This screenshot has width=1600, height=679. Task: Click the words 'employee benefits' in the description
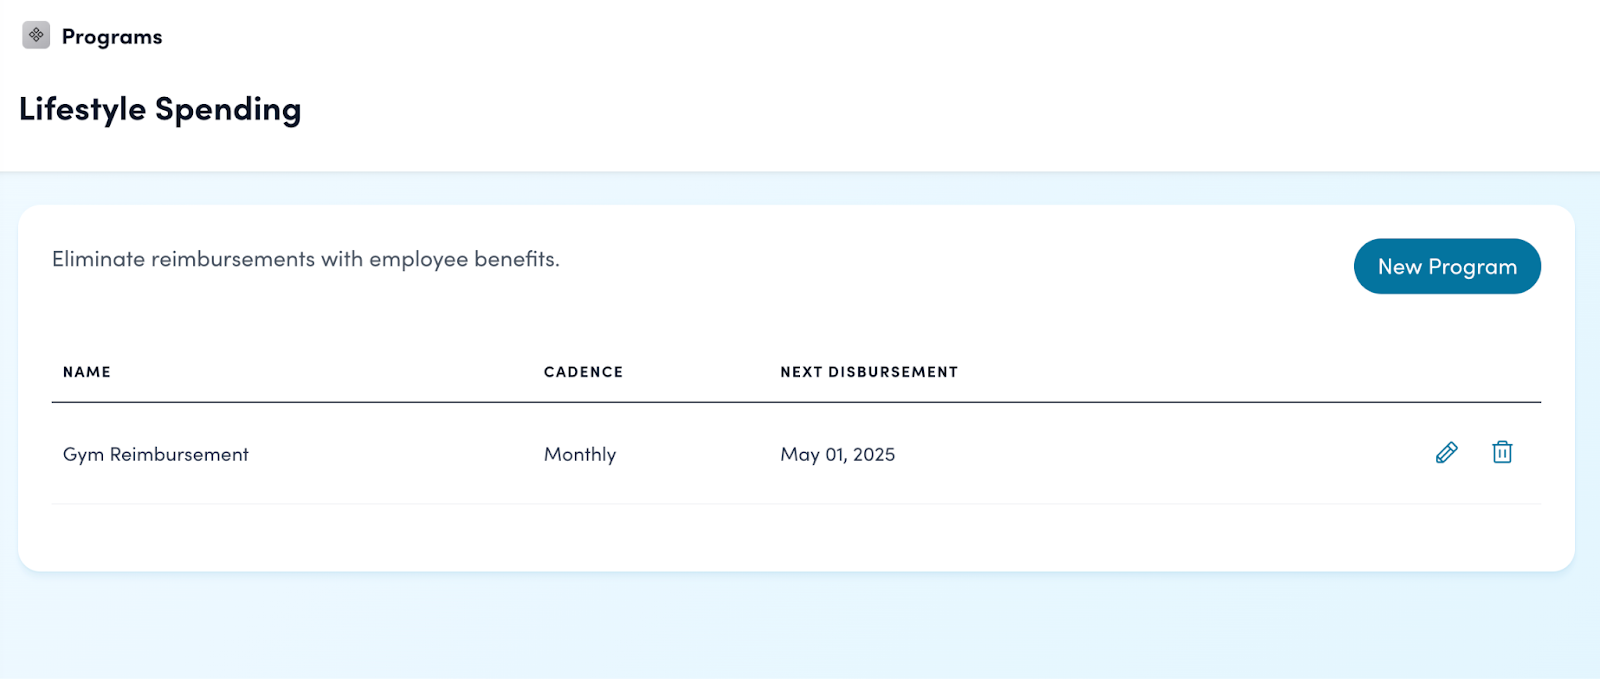tap(463, 259)
